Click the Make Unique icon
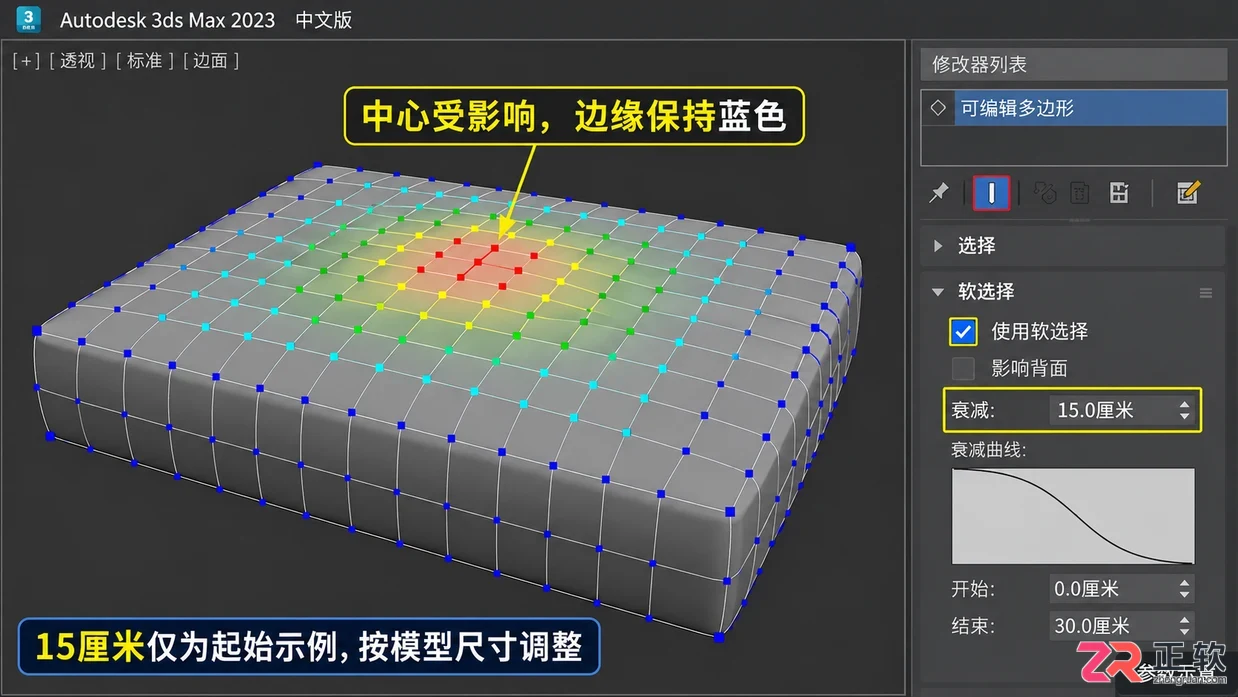Screen dimensions: 1238x697 point(1045,193)
